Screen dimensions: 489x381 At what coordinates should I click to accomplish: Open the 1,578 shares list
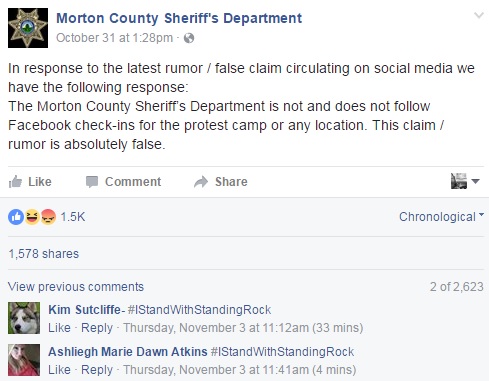pyautogui.click(x=44, y=254)
